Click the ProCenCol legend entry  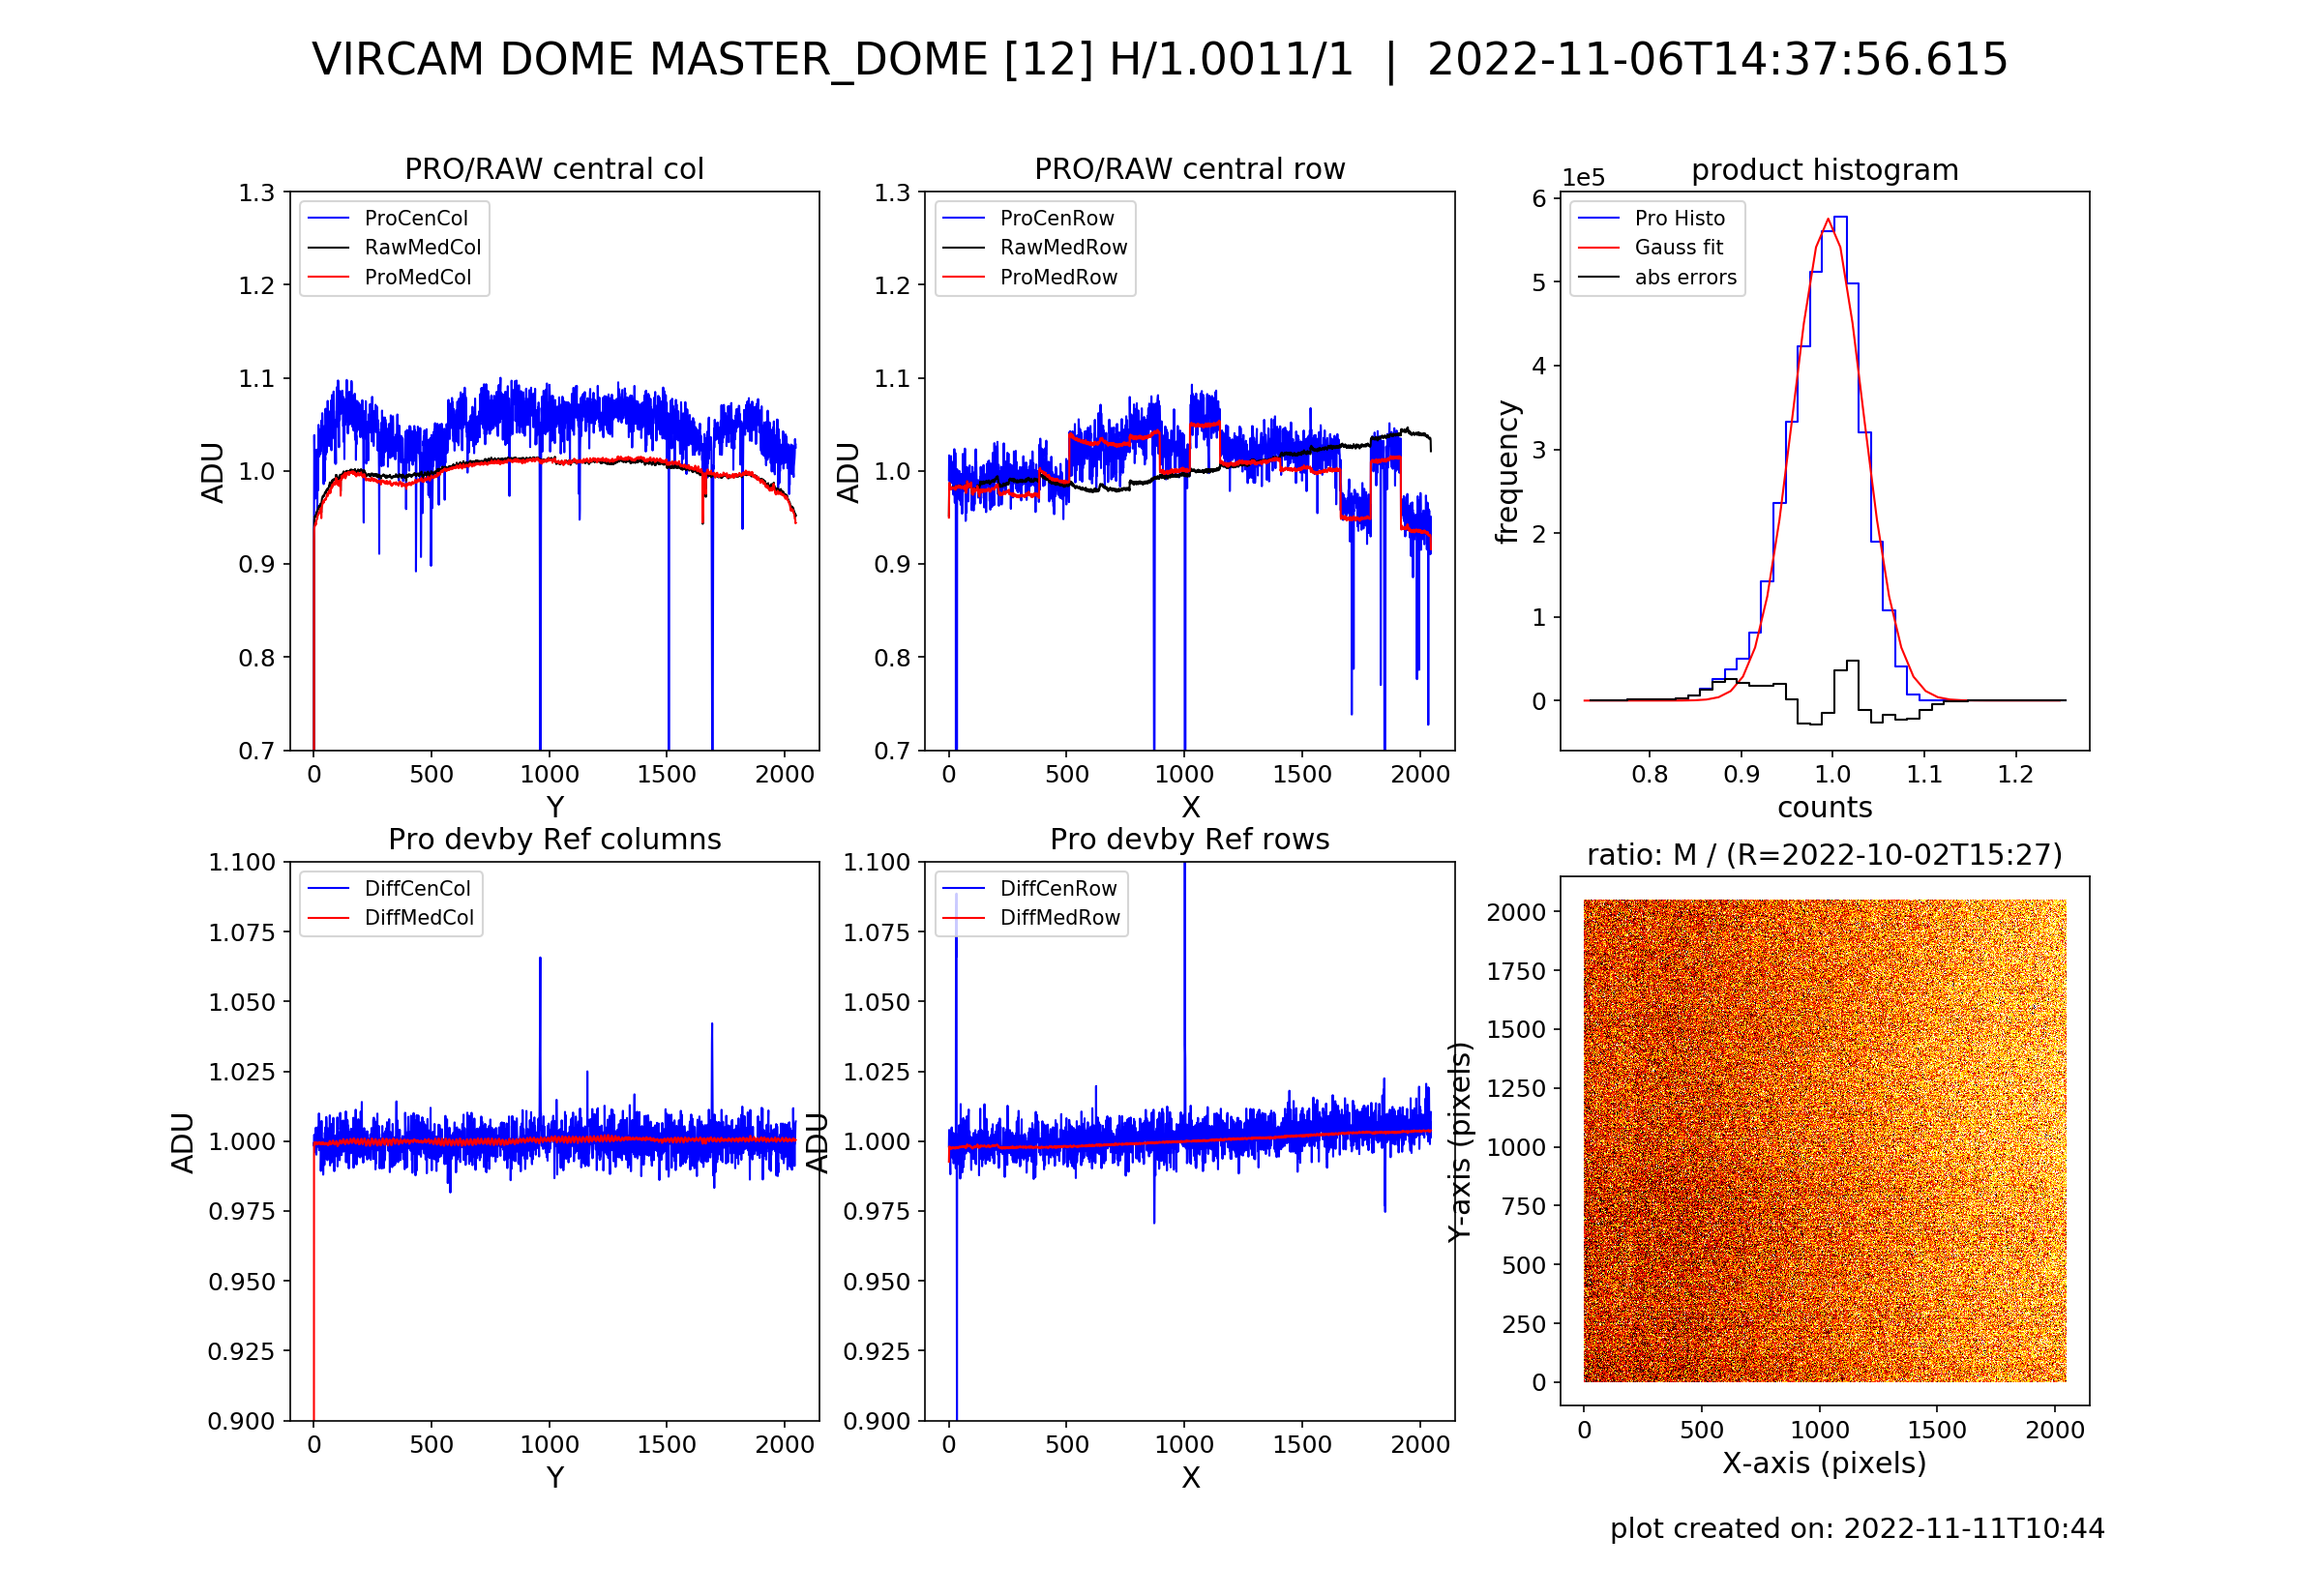tap(415, 218)
